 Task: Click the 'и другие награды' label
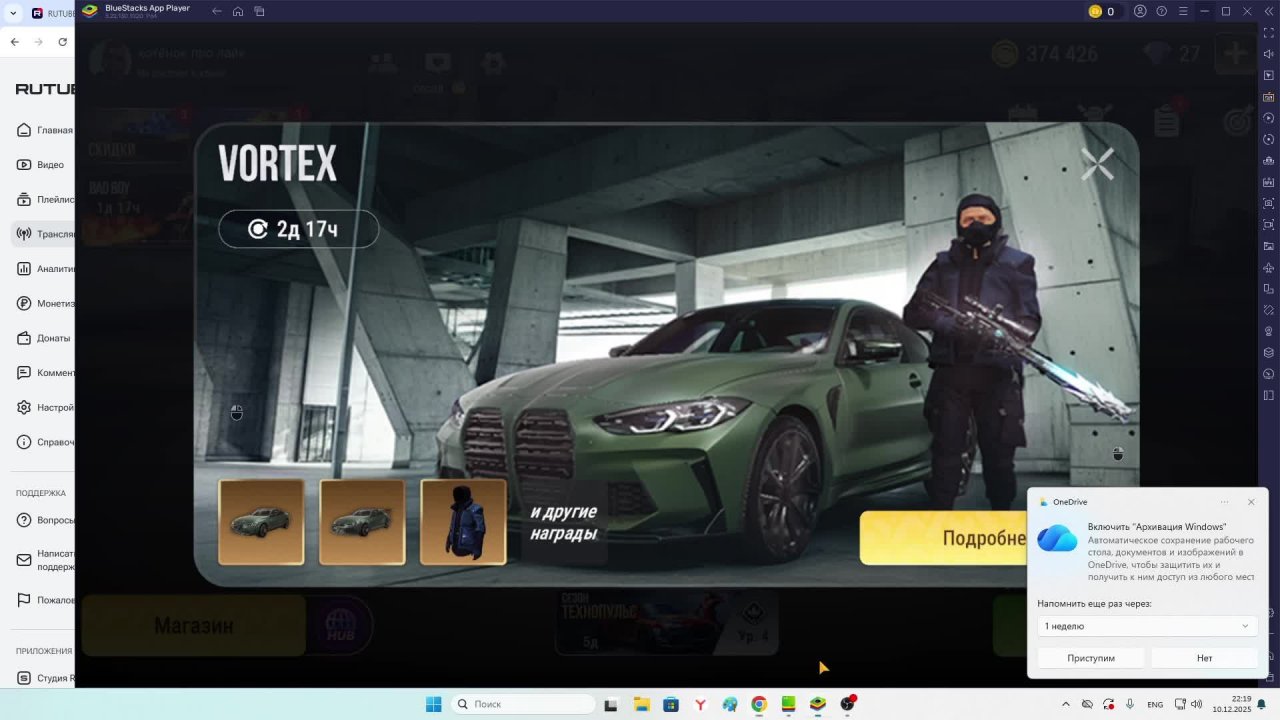coord(564,523)
